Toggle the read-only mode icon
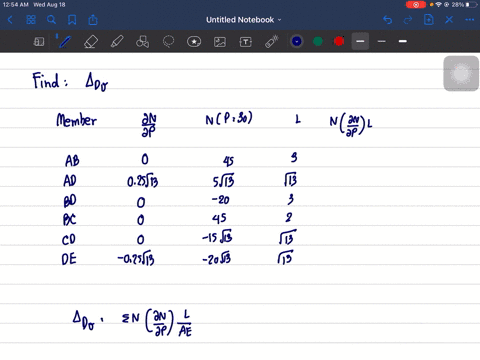This screenshot has height=360, width=480. pos(39,42)
